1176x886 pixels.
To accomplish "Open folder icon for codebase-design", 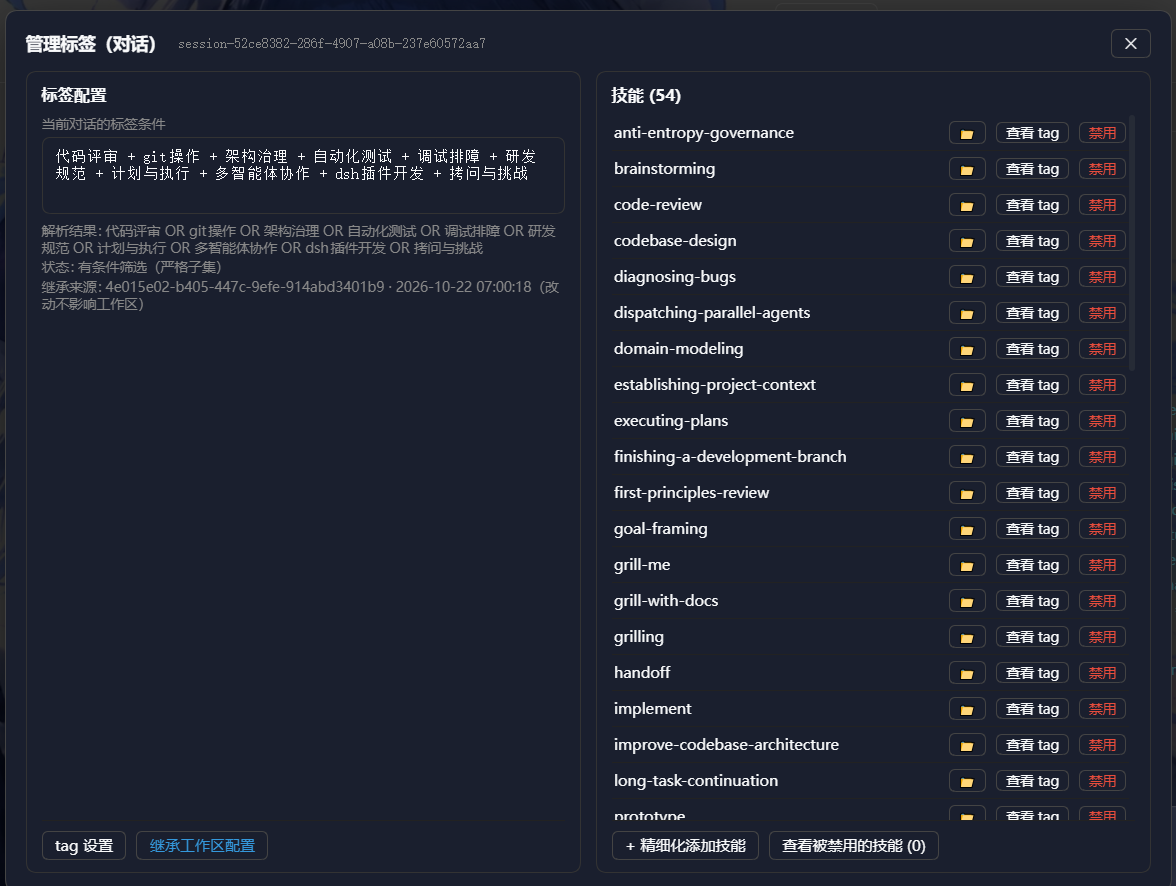I will coord(967,242).
